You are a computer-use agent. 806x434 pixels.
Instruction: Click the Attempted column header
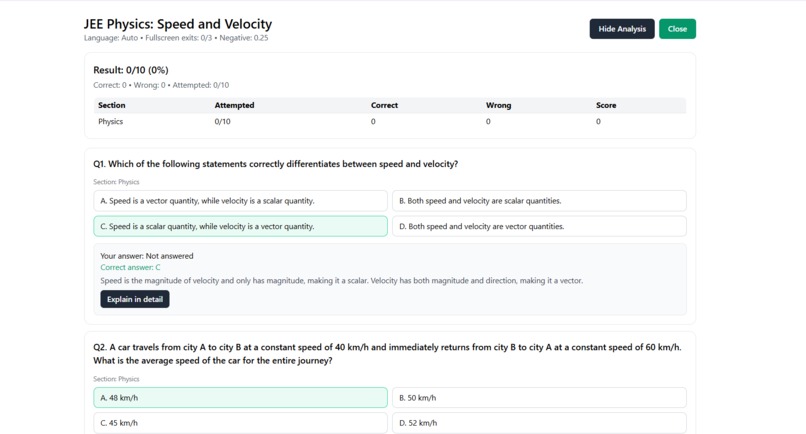[234, 105]
